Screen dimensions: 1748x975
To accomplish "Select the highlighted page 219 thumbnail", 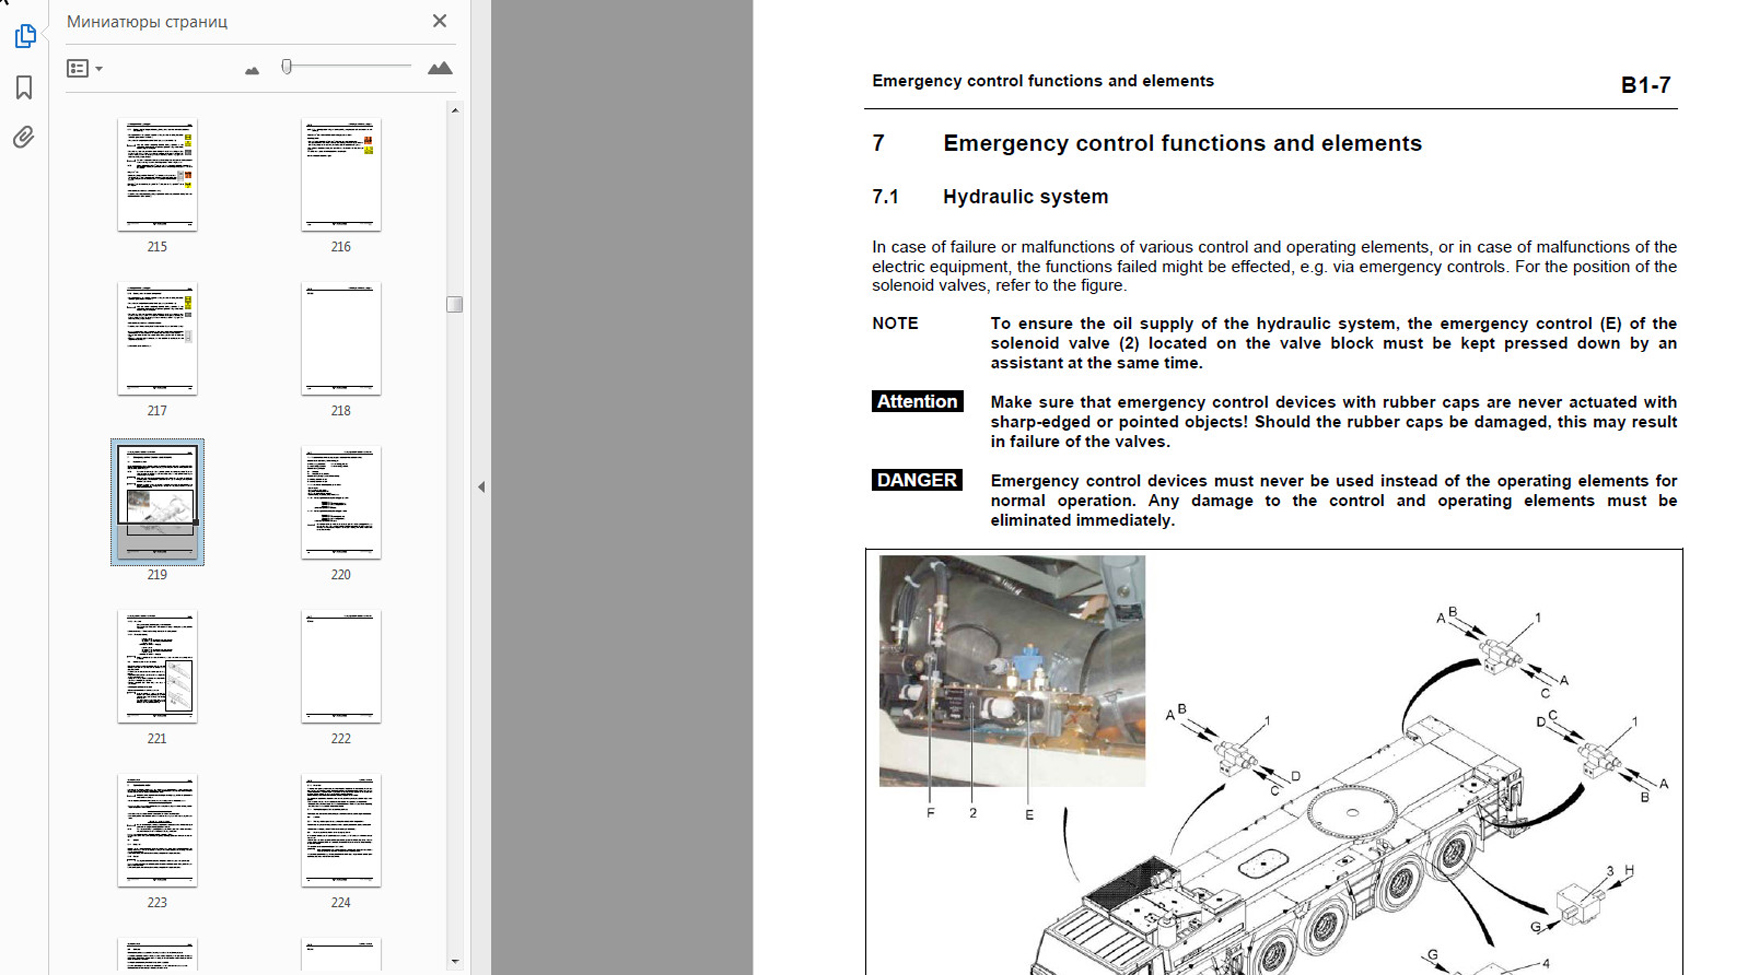I will pyautogui.click(x=157, y=502).
